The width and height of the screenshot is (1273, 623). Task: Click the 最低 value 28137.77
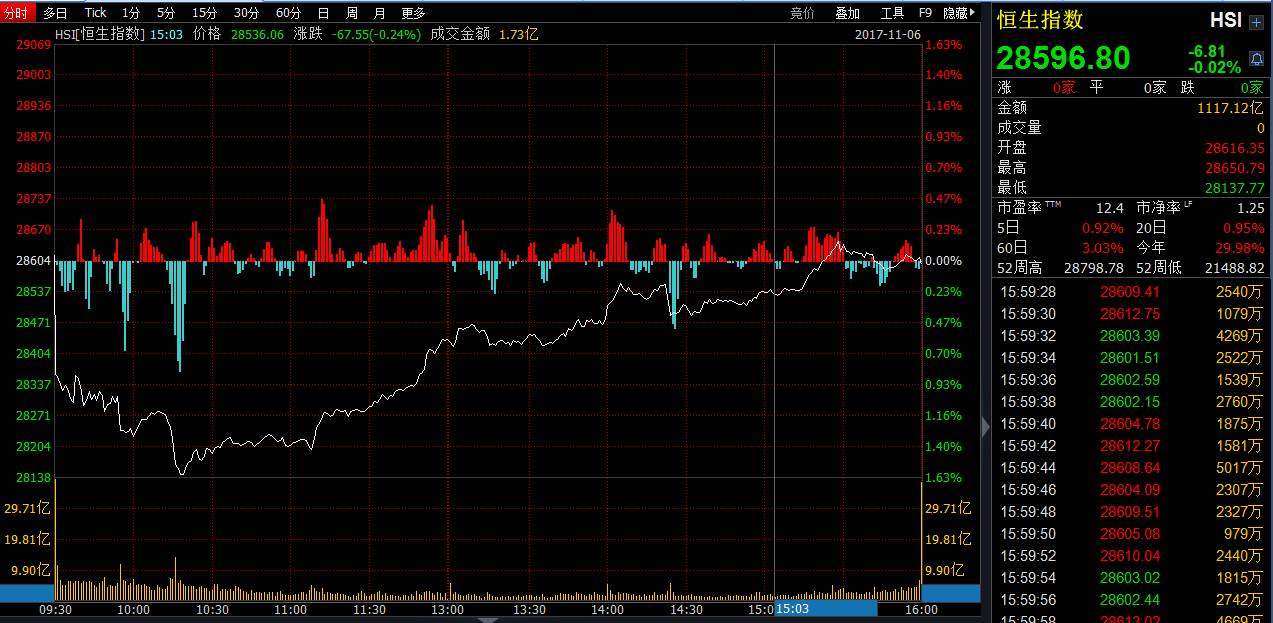point(1235,187)
